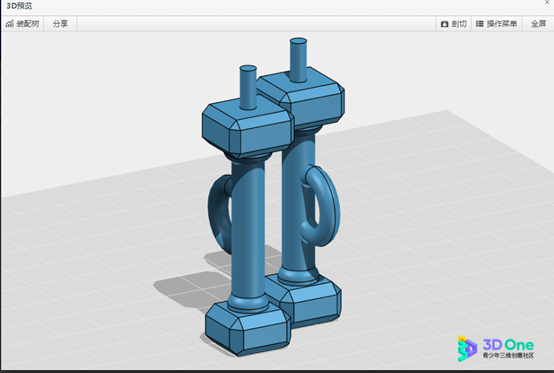This screenshot has height=373, width=554.
Task: Select the front pillar's bottom base block
Action: tap(247, 327)
